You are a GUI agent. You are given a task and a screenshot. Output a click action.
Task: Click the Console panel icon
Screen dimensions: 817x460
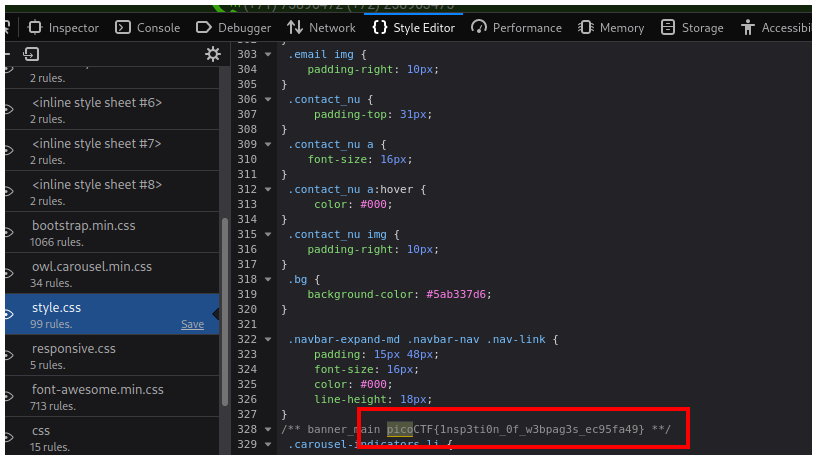(x=123, y=27)
